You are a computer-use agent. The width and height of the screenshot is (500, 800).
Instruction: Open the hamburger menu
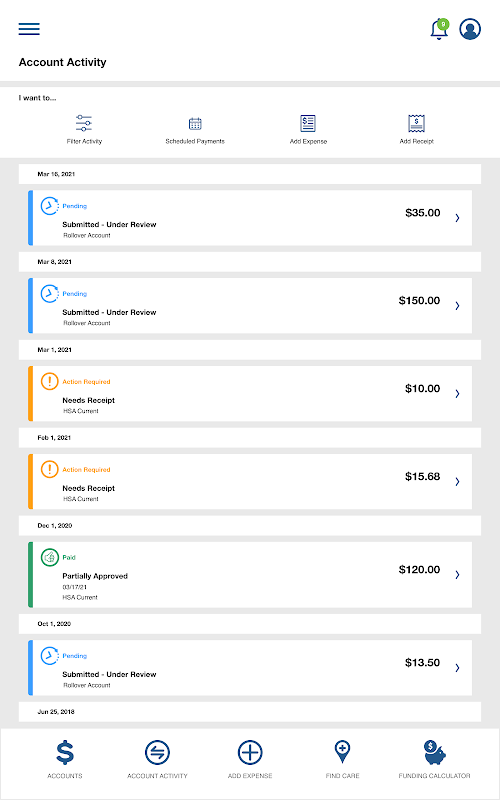click(x=29, y=29)
